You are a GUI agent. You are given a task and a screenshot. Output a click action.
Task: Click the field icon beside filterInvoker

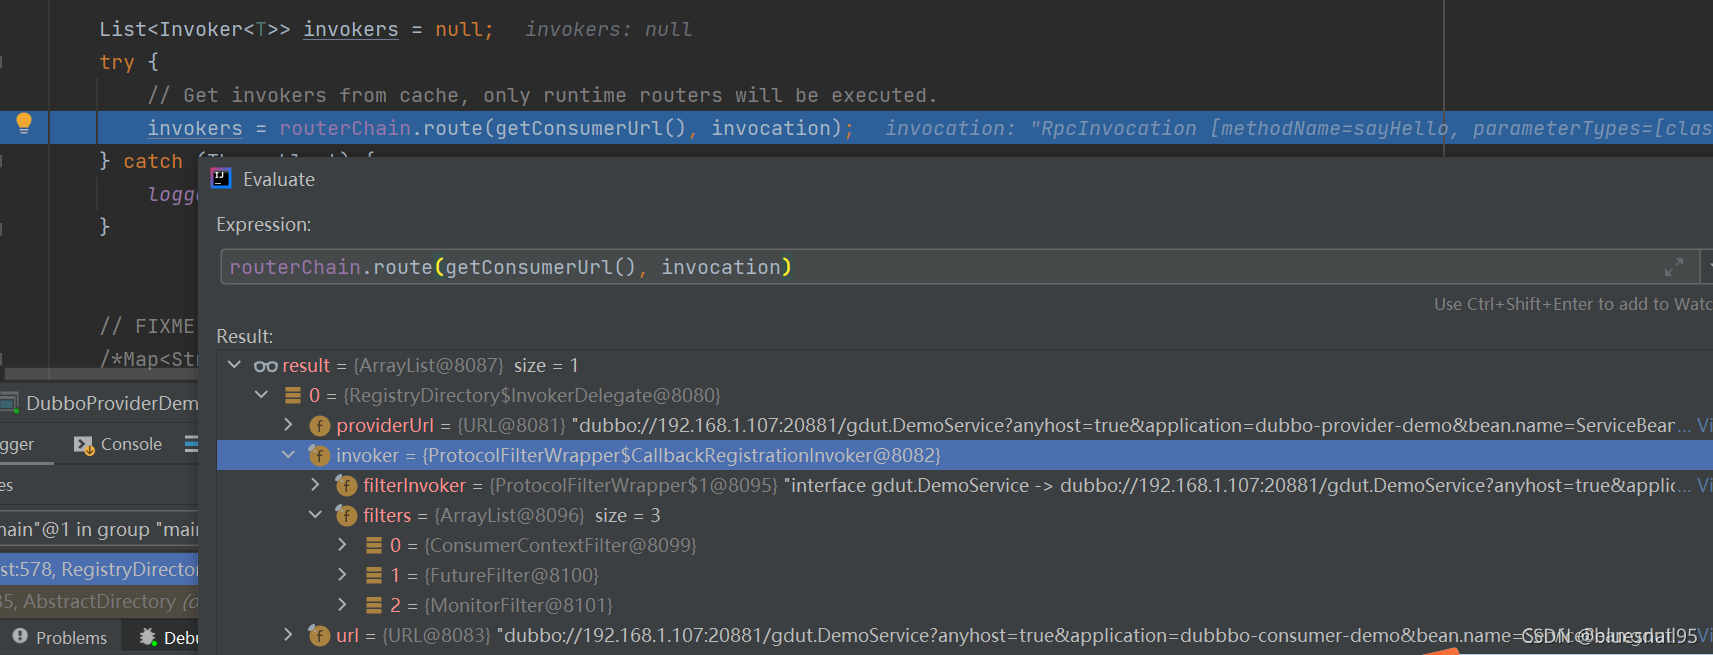[347, 486]
